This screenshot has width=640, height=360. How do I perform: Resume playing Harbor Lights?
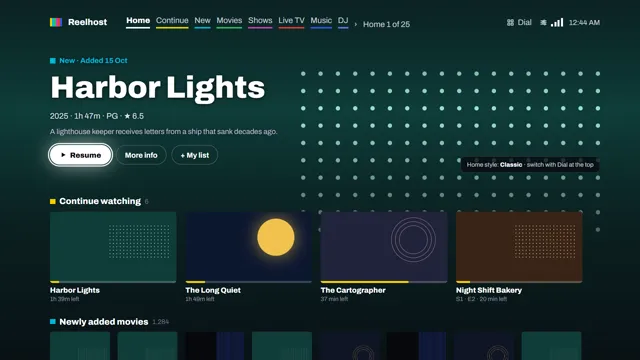[80, 155]
